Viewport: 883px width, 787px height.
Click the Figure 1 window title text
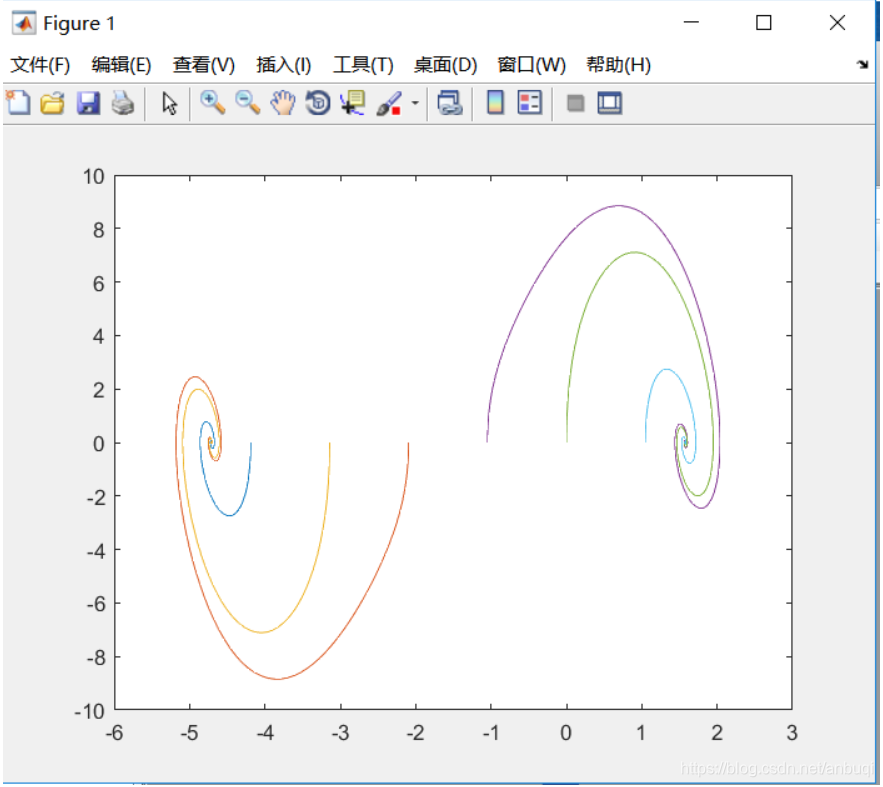pyautogui.click(x=79, y=24)
